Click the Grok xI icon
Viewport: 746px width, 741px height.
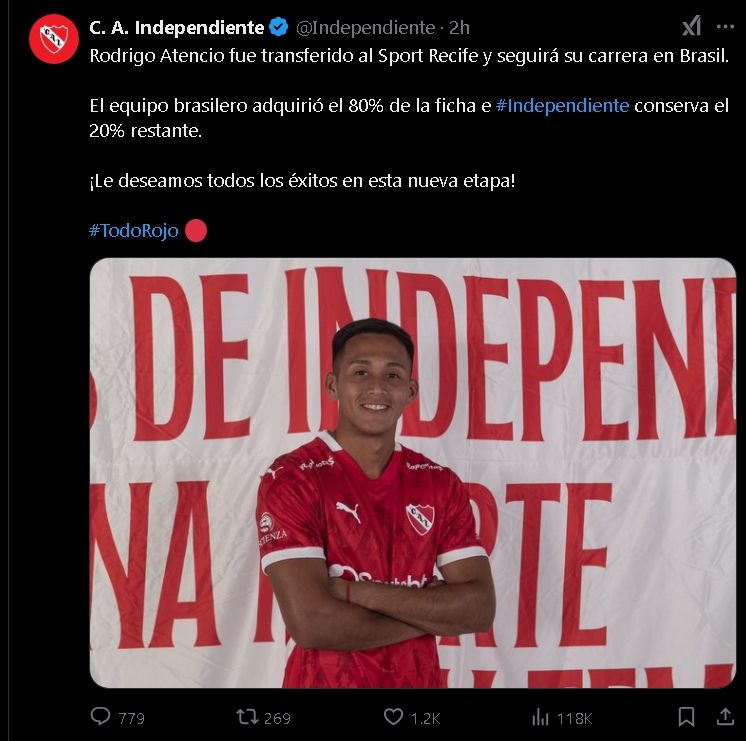tap(691, 26)
